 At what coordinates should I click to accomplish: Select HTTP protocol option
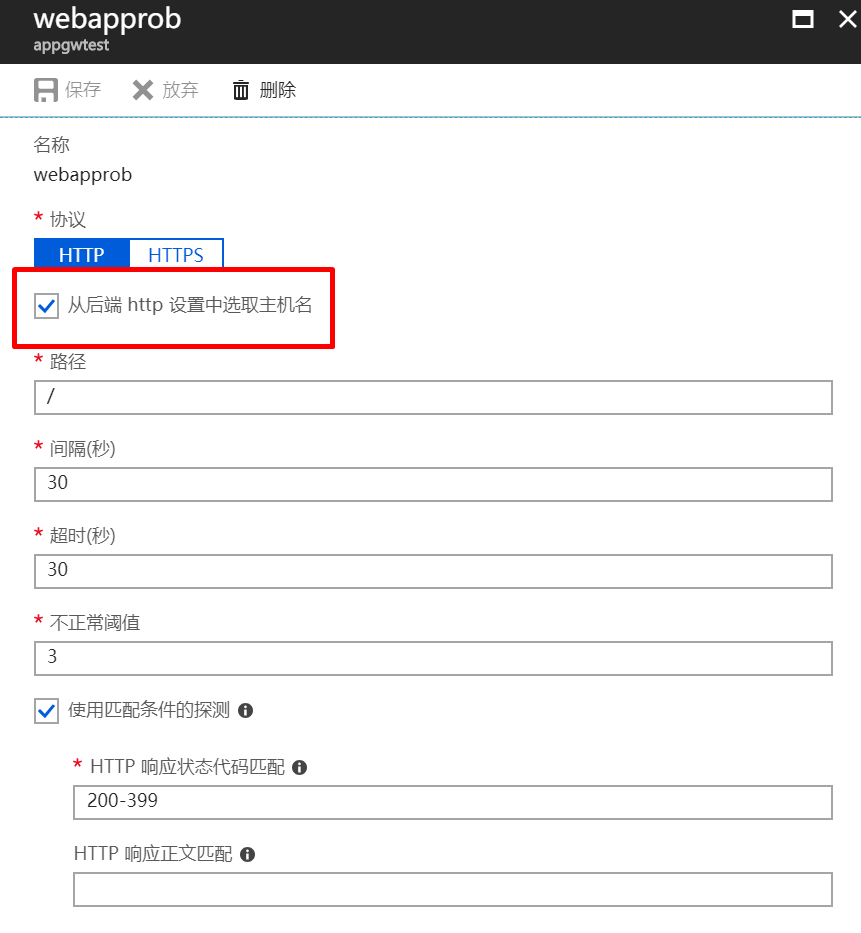82,255
